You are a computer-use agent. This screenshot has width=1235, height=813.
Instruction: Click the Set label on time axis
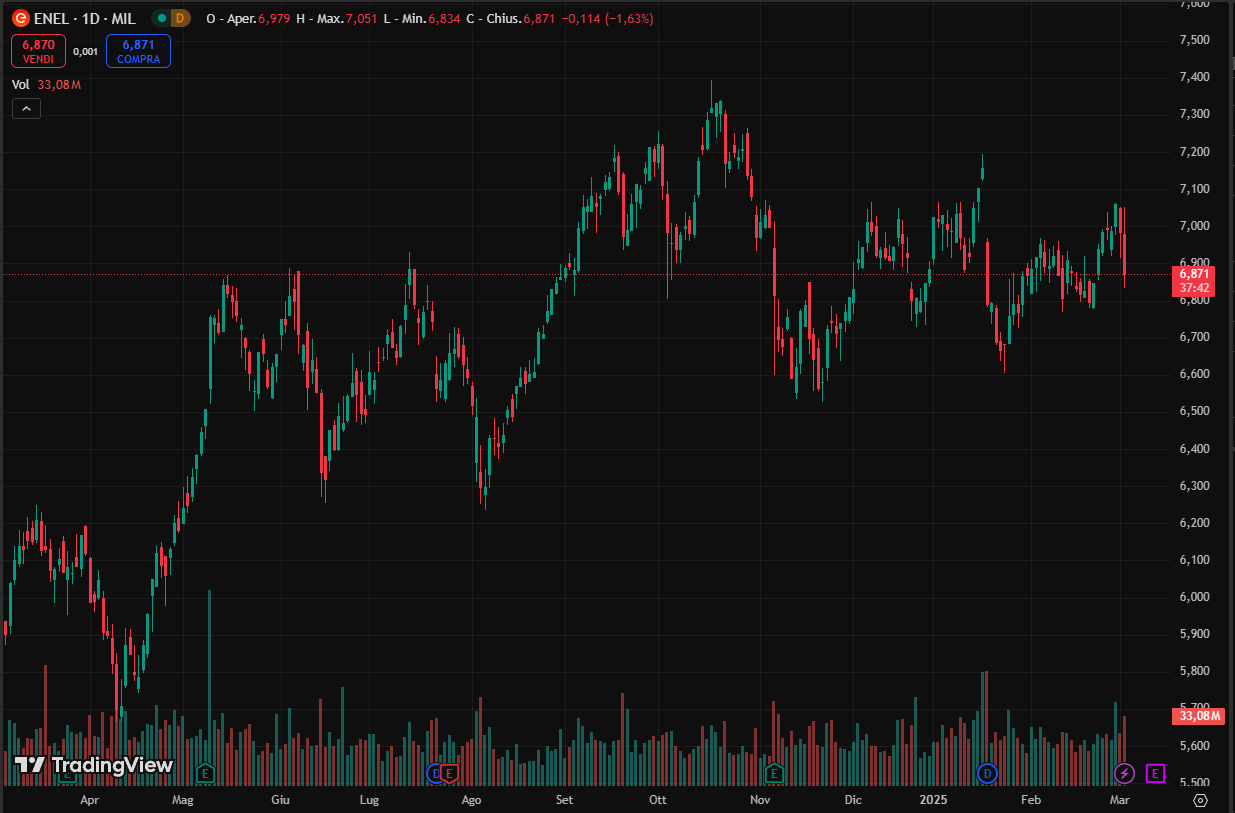(x=564, y=800)
